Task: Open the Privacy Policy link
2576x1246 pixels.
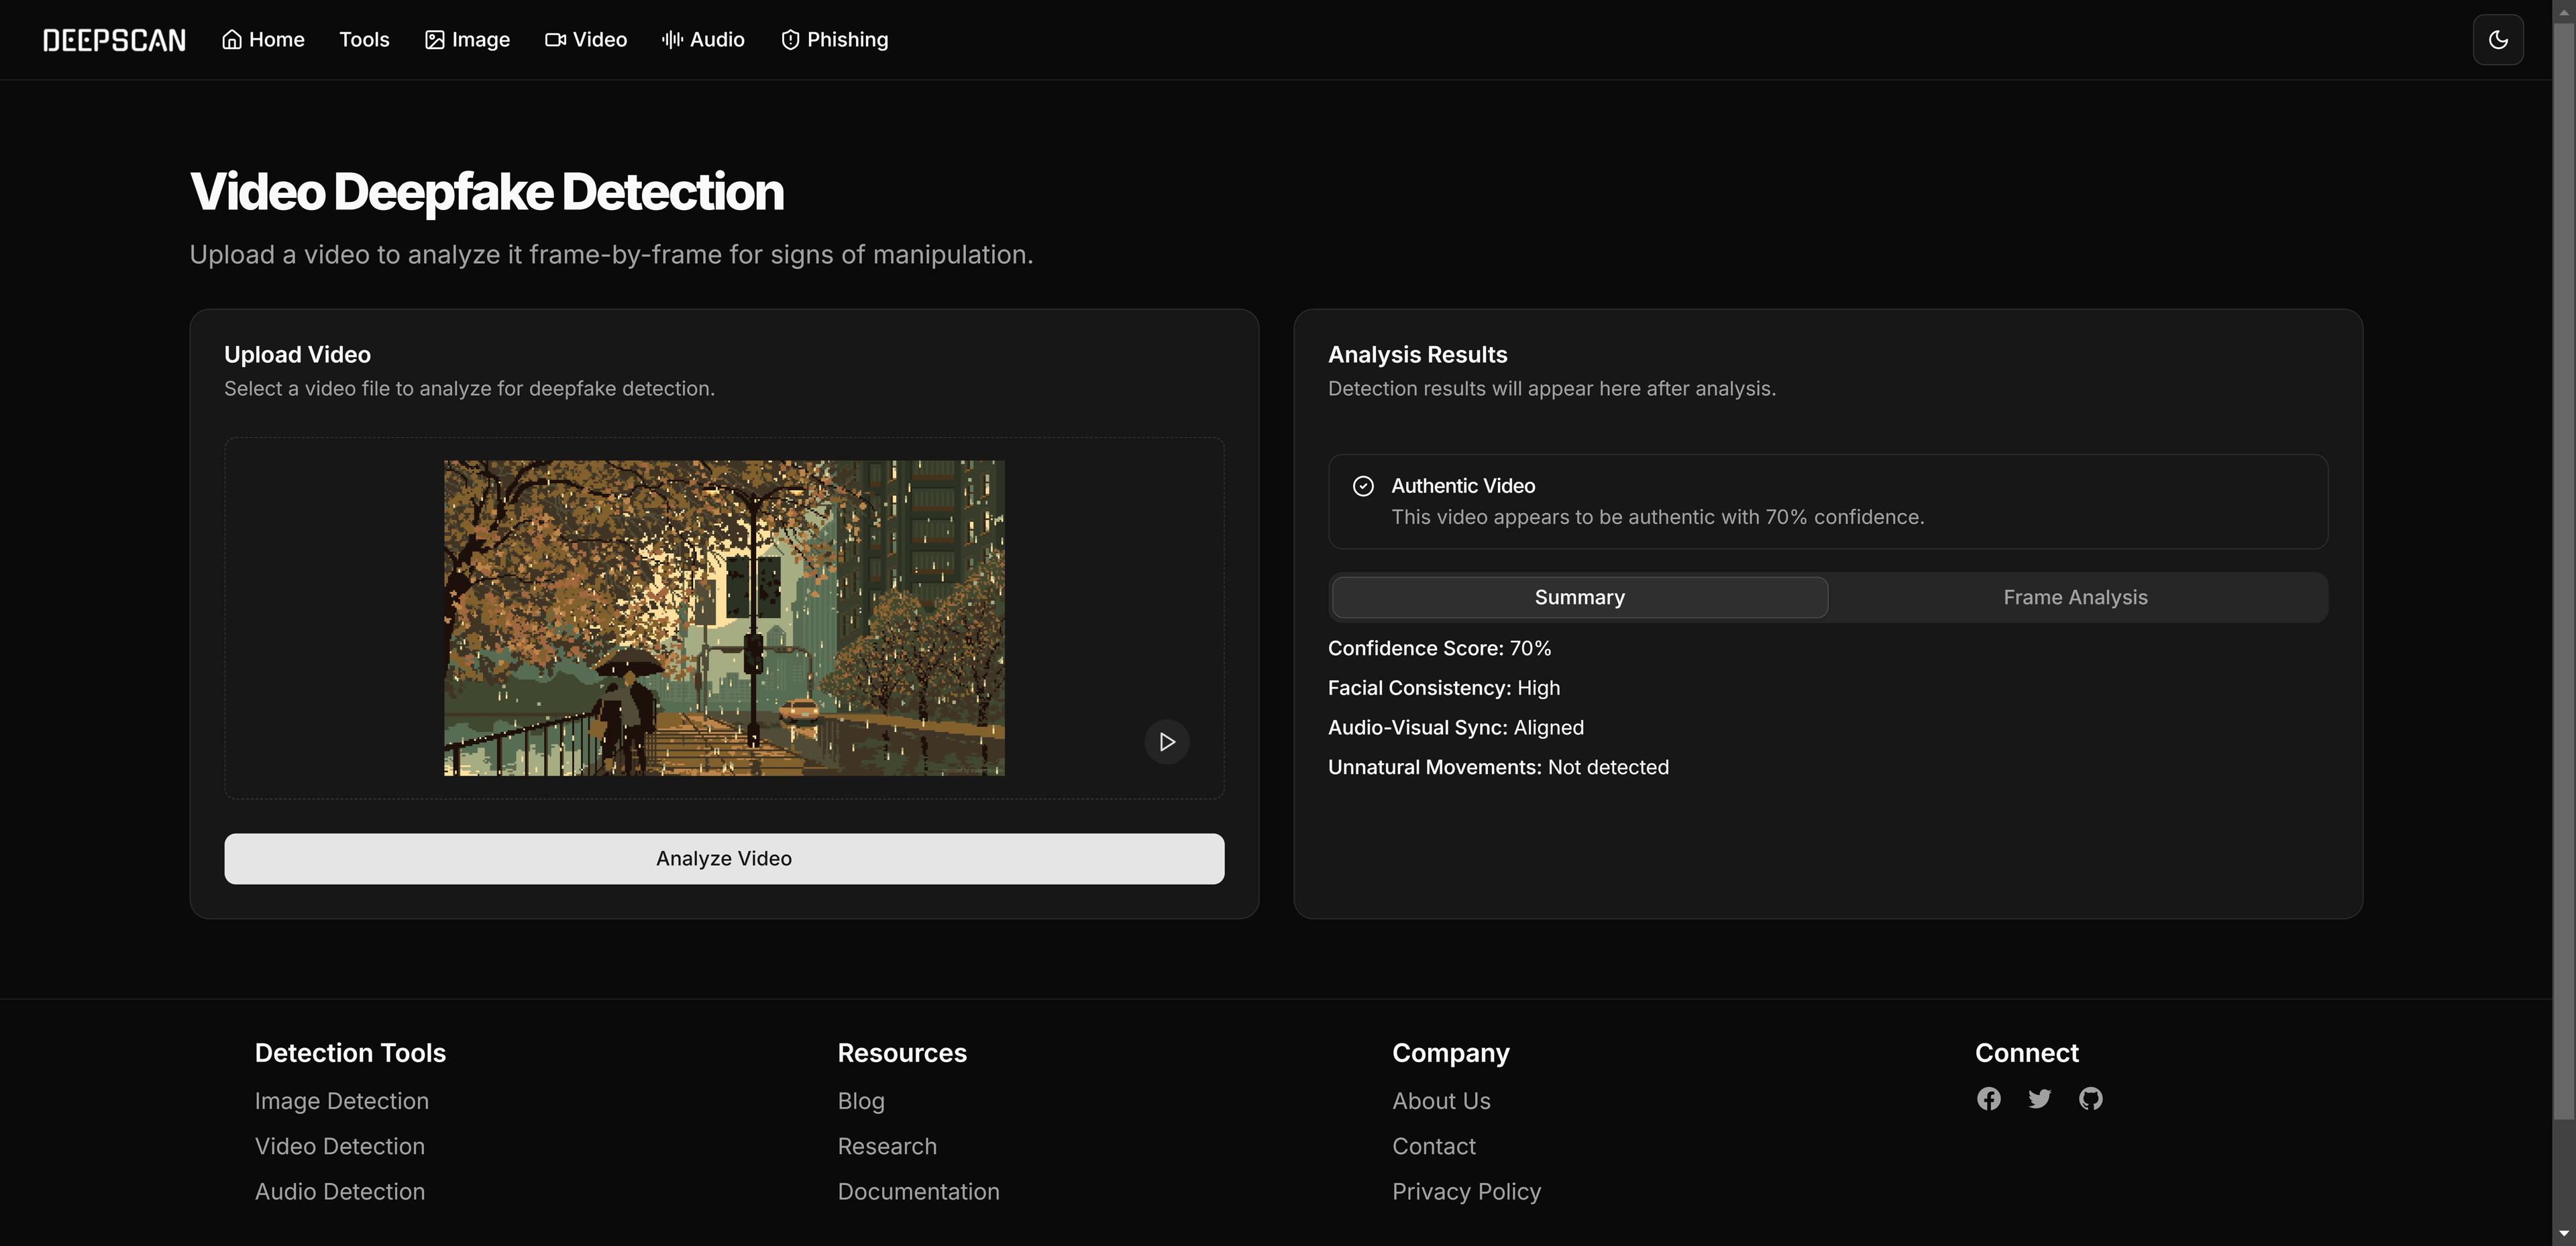Action: (1466, 1191)
